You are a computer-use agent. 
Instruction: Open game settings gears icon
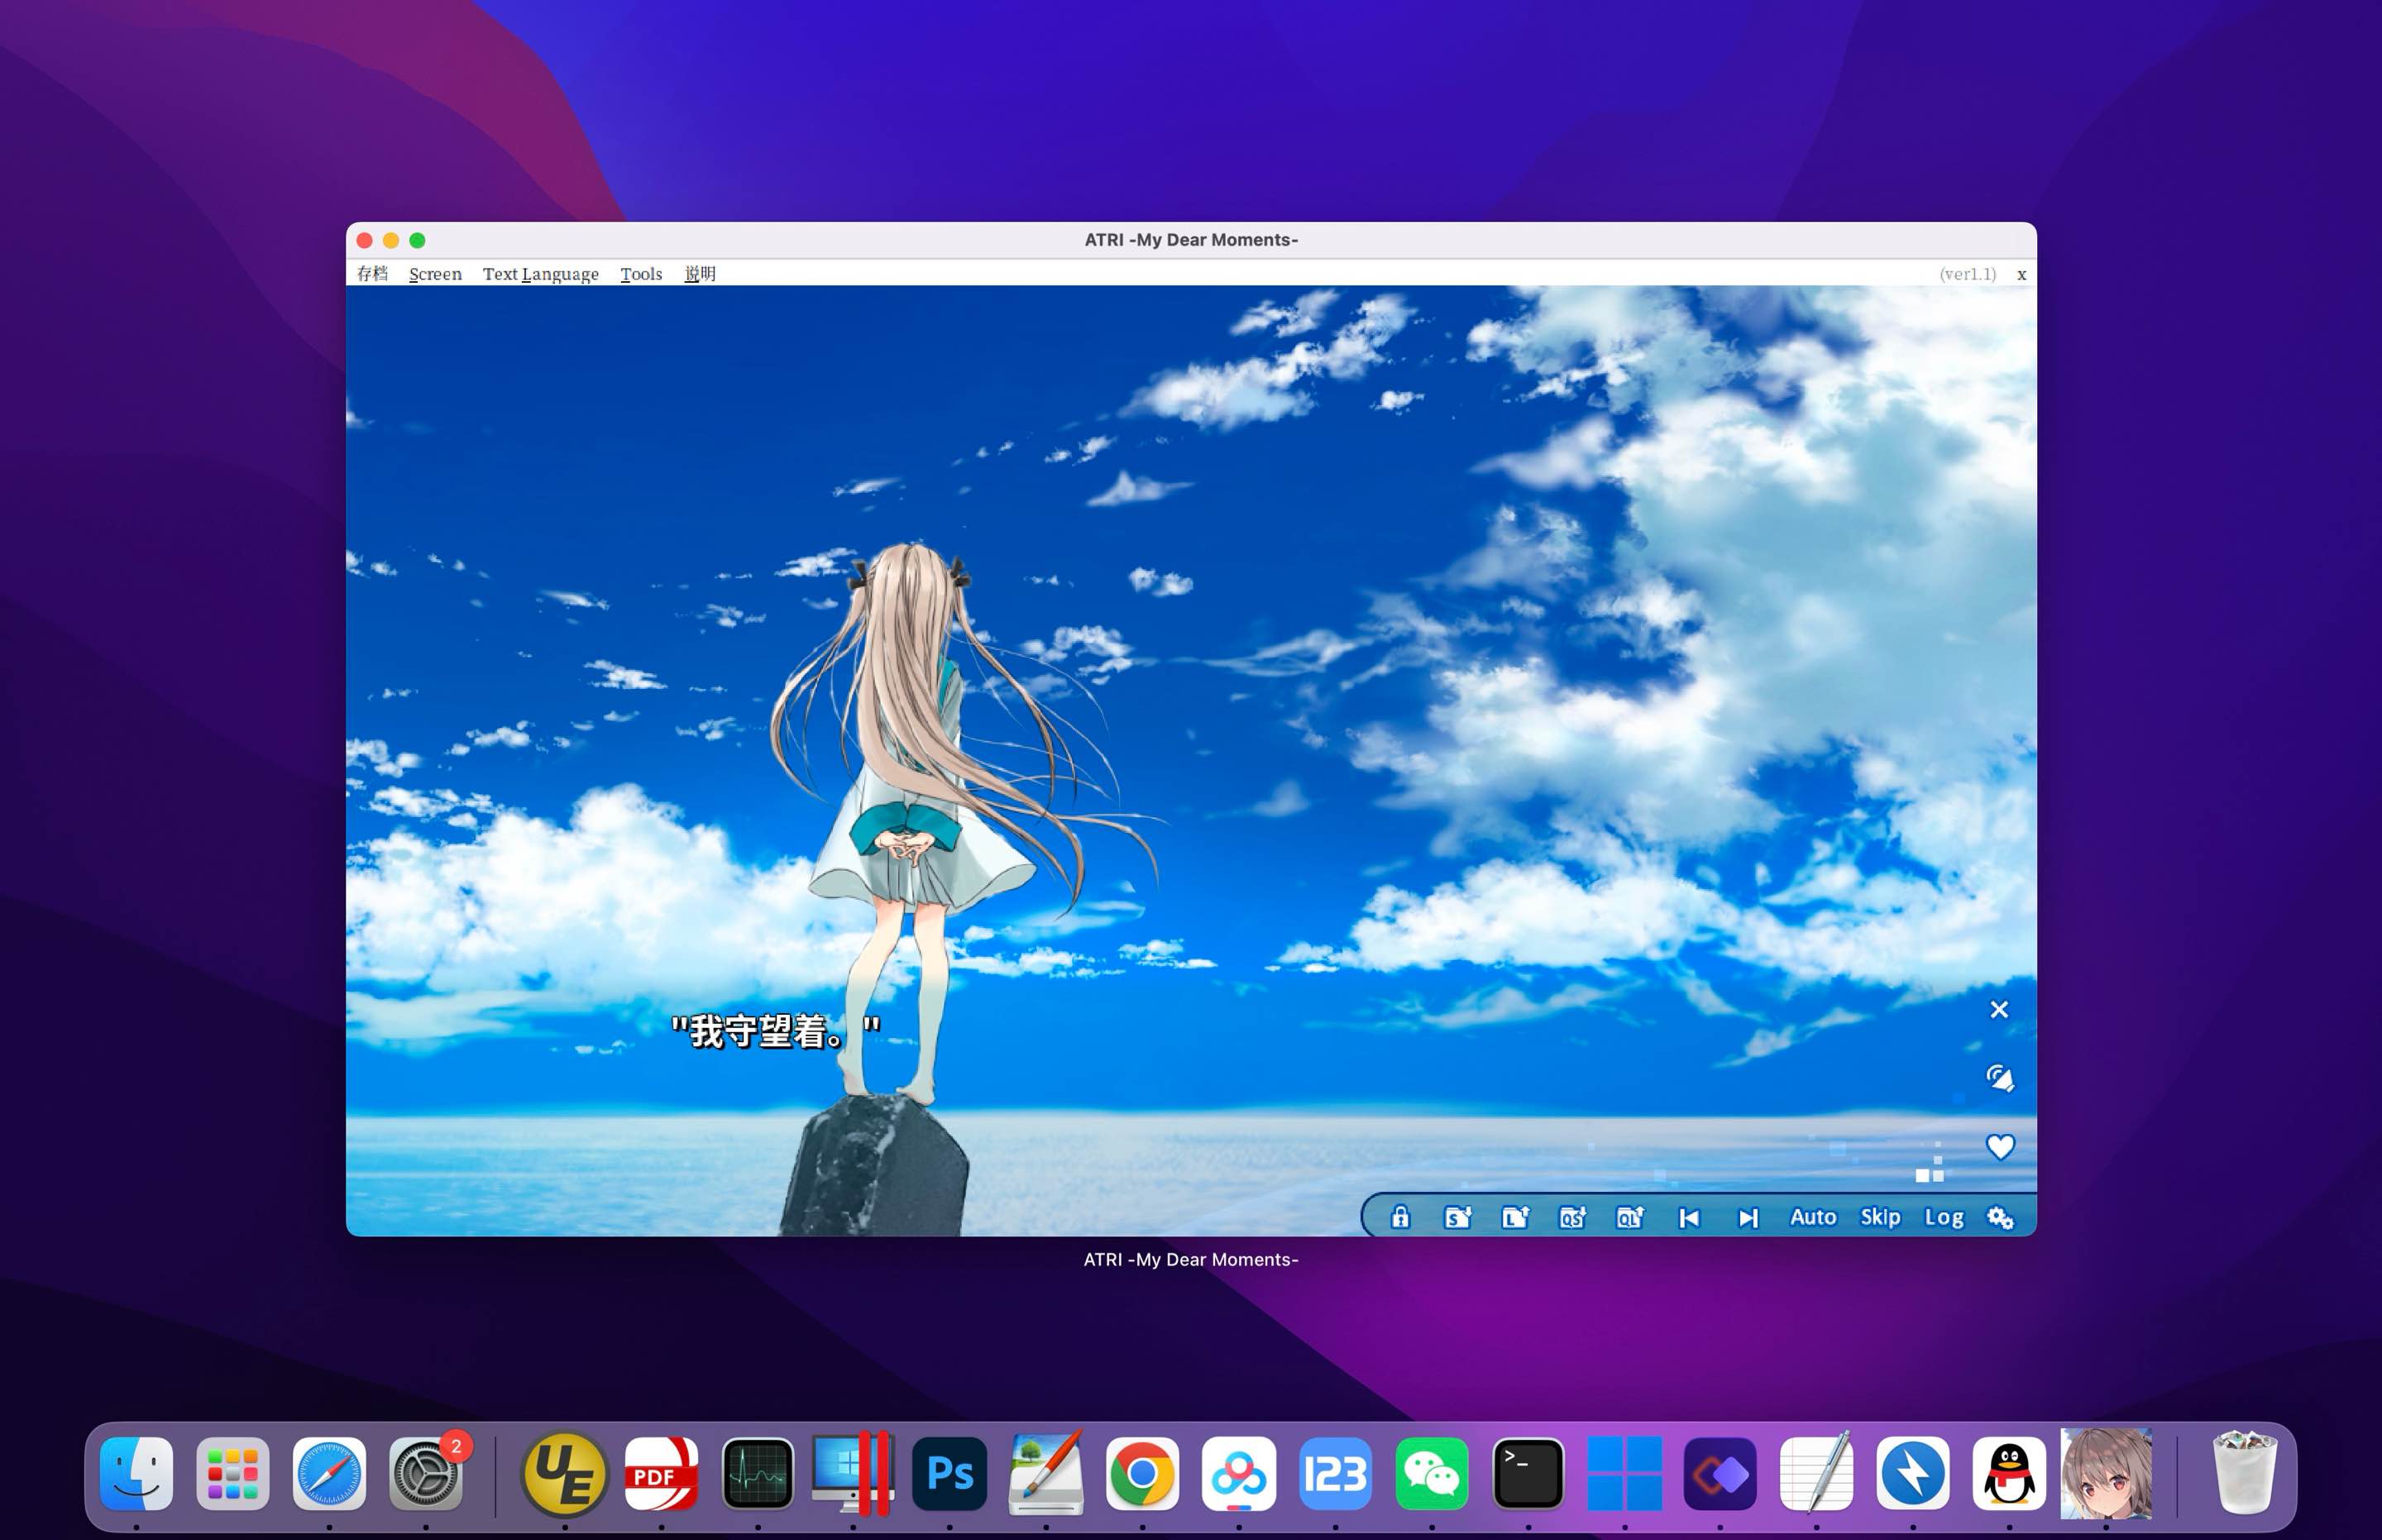click(2000, 1218)
